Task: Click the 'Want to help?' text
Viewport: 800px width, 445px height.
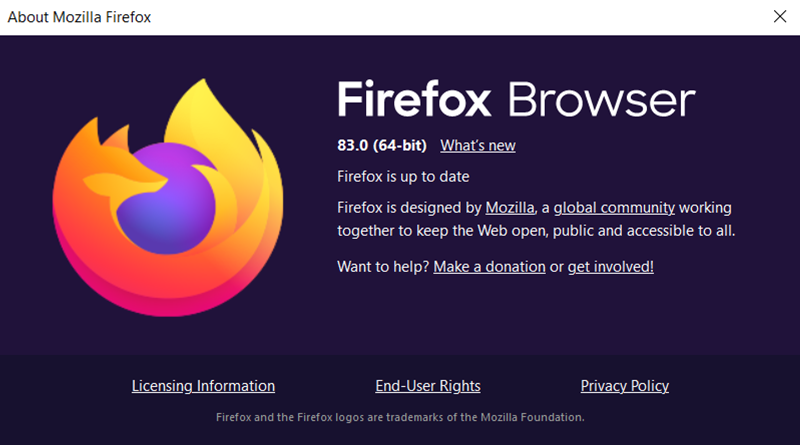Action: [x=383, y=266]
